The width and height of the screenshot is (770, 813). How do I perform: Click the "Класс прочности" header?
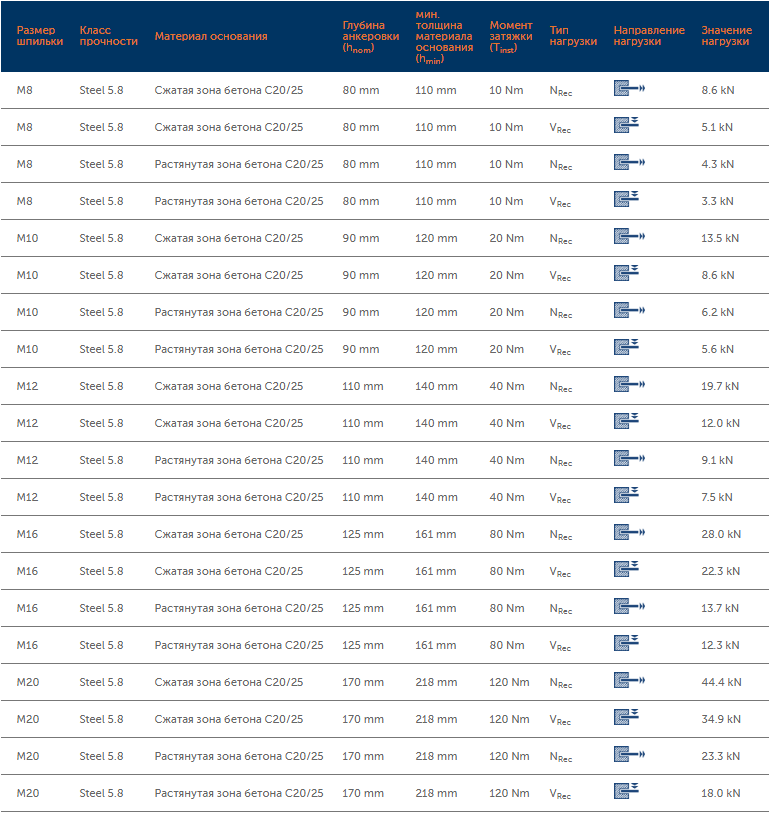click(108, 36)
